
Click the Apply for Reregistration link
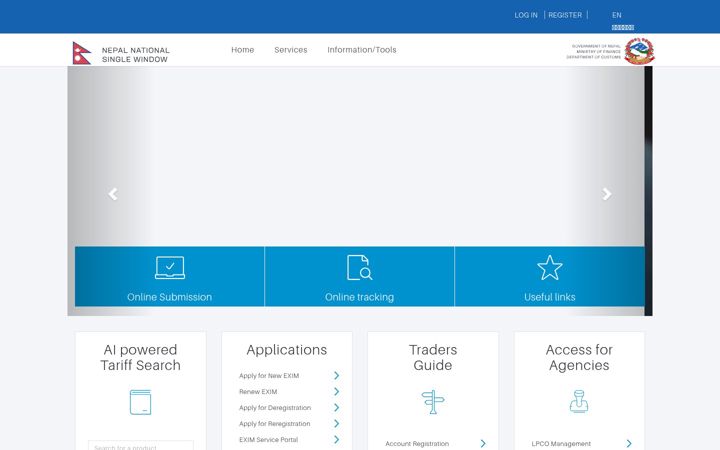[275, 424]
